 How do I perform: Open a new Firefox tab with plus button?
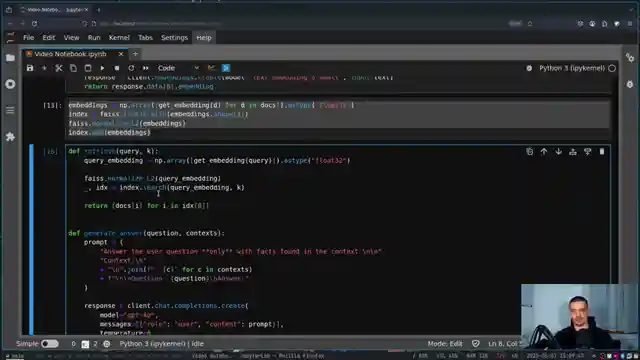[x=98, y=9]
